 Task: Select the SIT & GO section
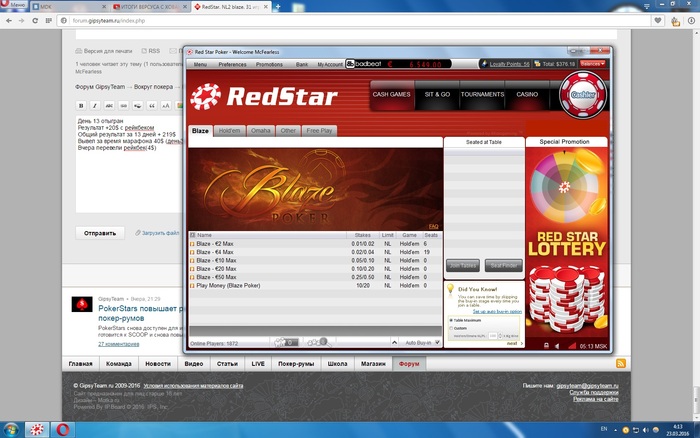[x=437, y=95]
